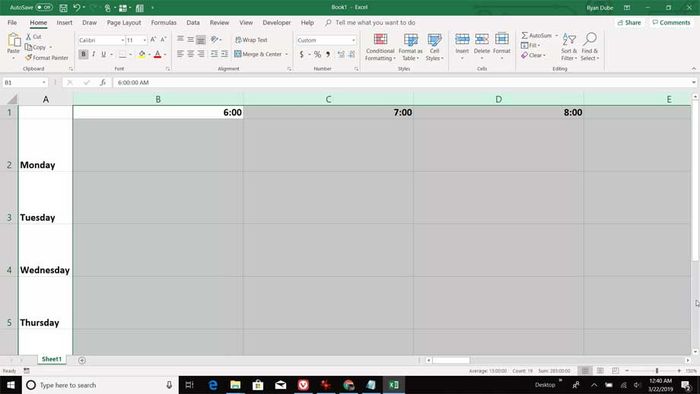Apply percent style to cells
Screen dimensions: 700x394
(317, 54)
